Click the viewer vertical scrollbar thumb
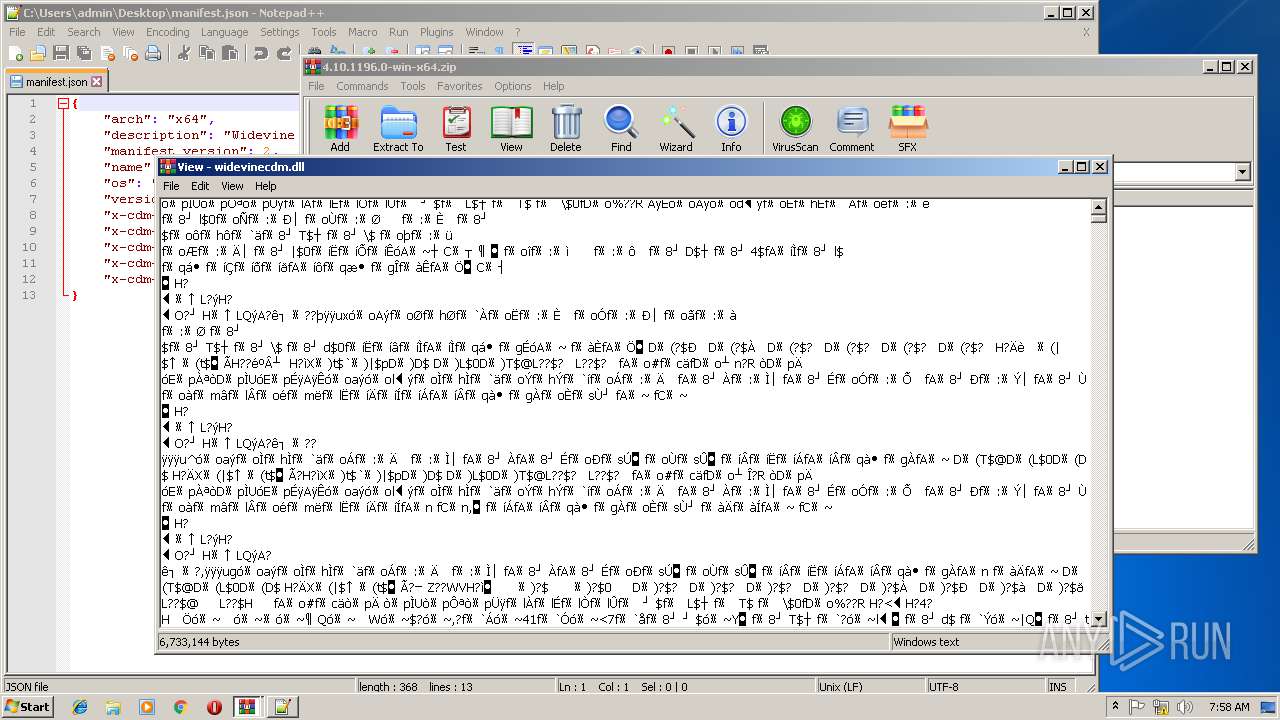1280x720 pixels. [1098, 217]
